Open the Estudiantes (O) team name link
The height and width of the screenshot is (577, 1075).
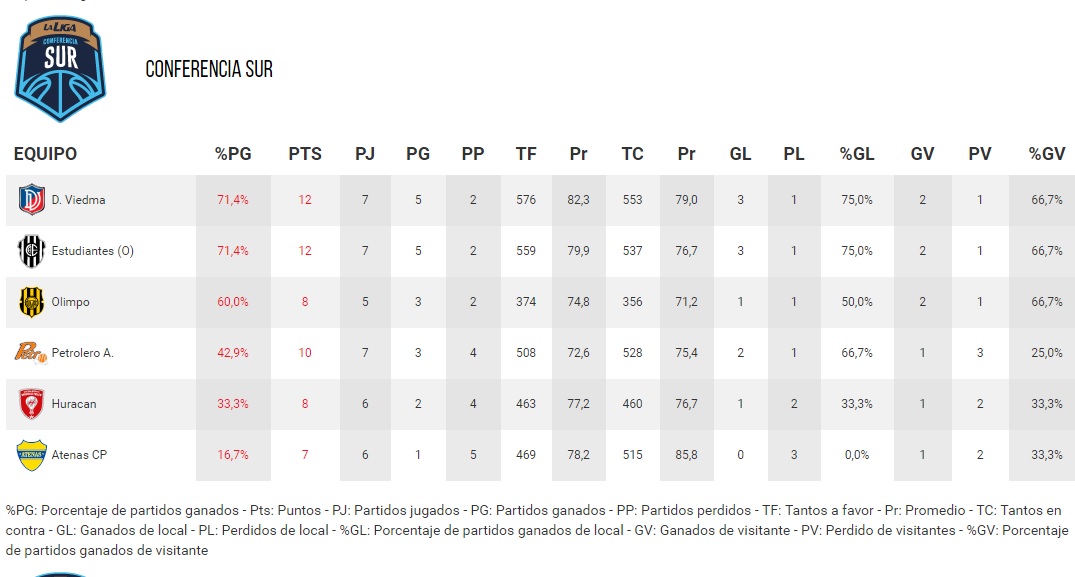pos(92,251)
